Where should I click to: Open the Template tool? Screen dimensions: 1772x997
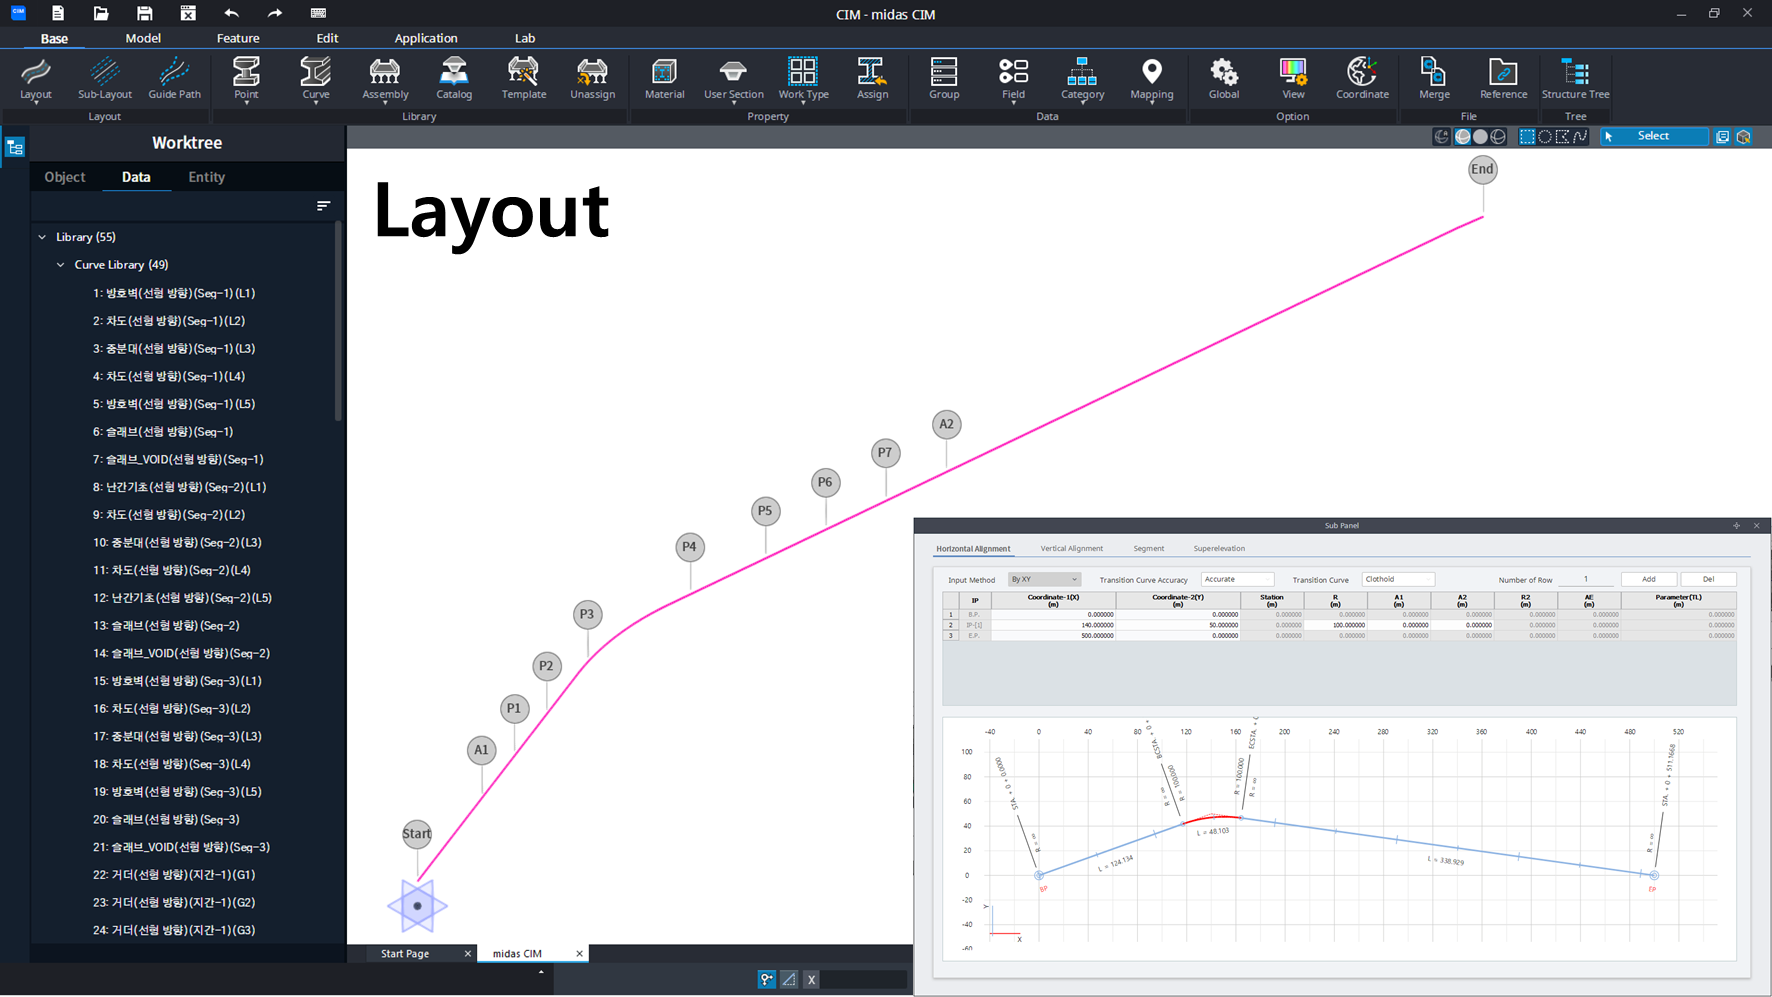[x=523, y=79]
